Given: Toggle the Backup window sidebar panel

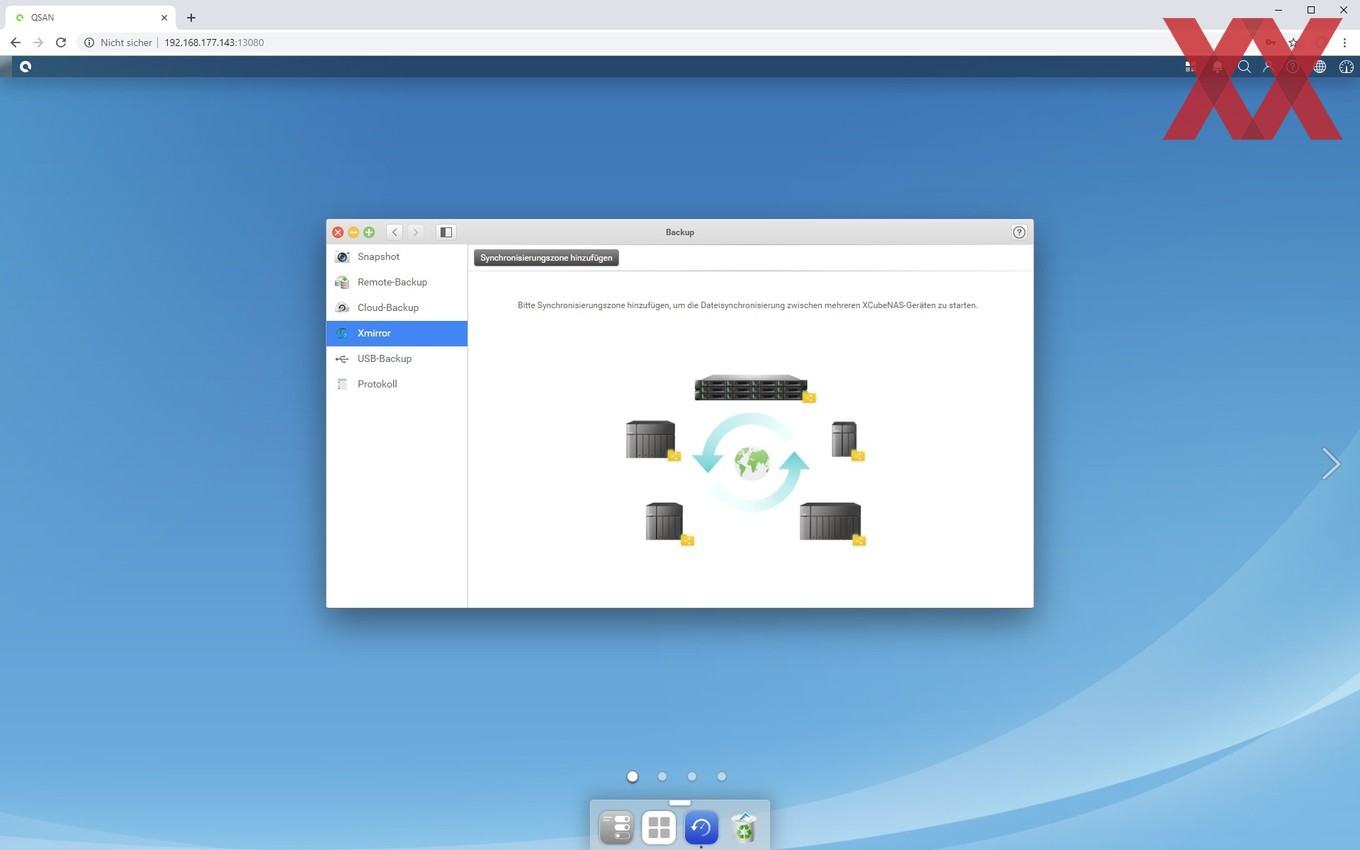Looking at the screenshot, I should click(x=446, y=232).
